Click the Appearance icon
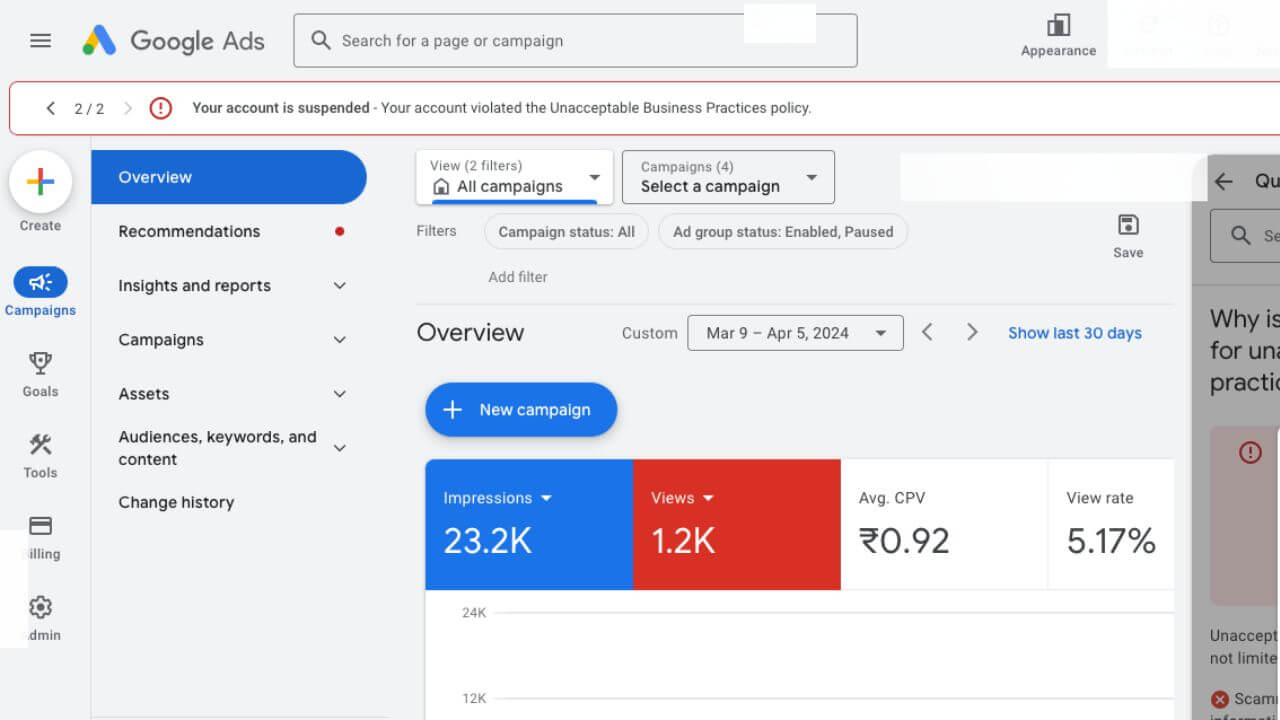 pos(1058,26)
